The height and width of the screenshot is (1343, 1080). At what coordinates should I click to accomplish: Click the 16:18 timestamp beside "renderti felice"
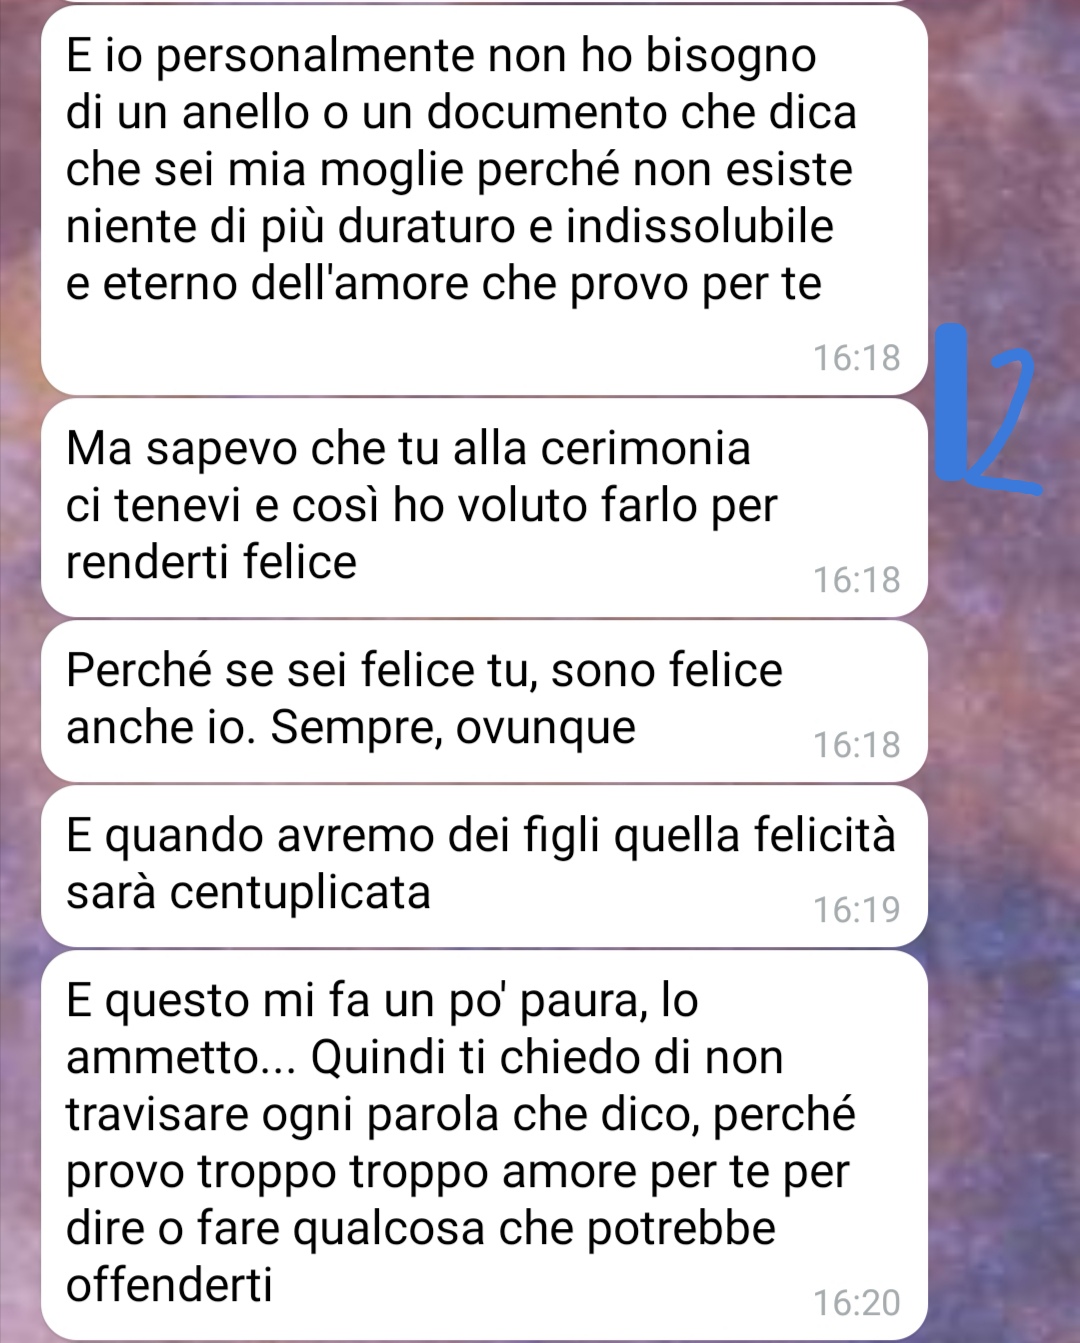pyautogui.click(x=856, y=580)
